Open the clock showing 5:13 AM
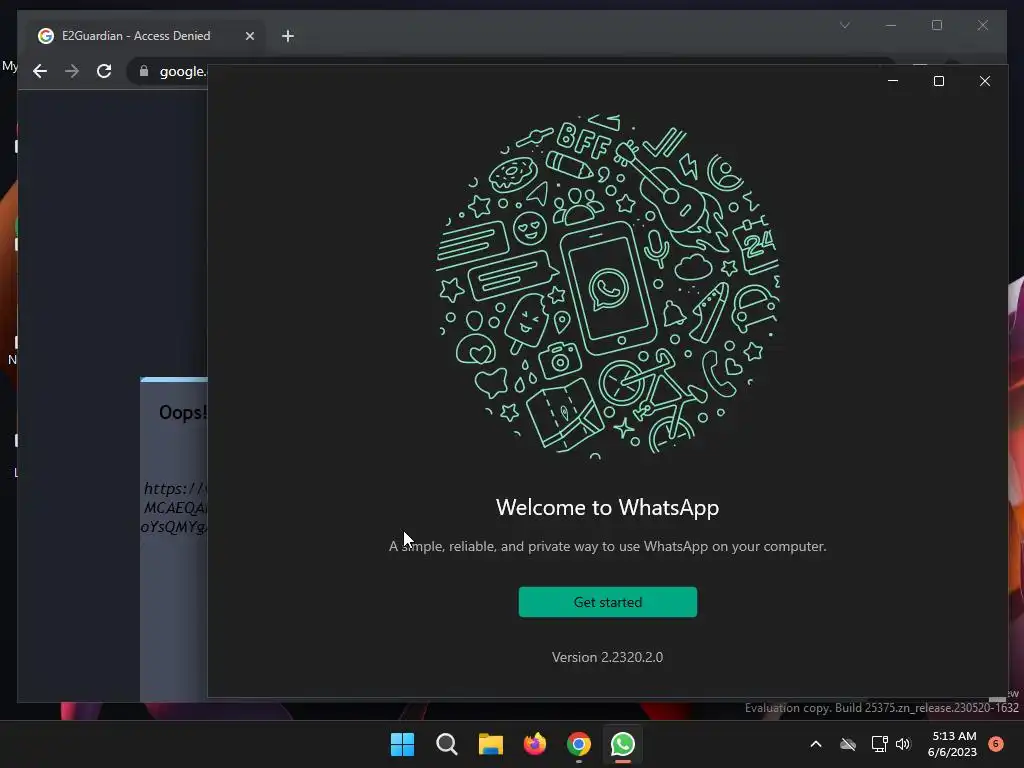Screen dimensions: 1024x768 (952, 744)
